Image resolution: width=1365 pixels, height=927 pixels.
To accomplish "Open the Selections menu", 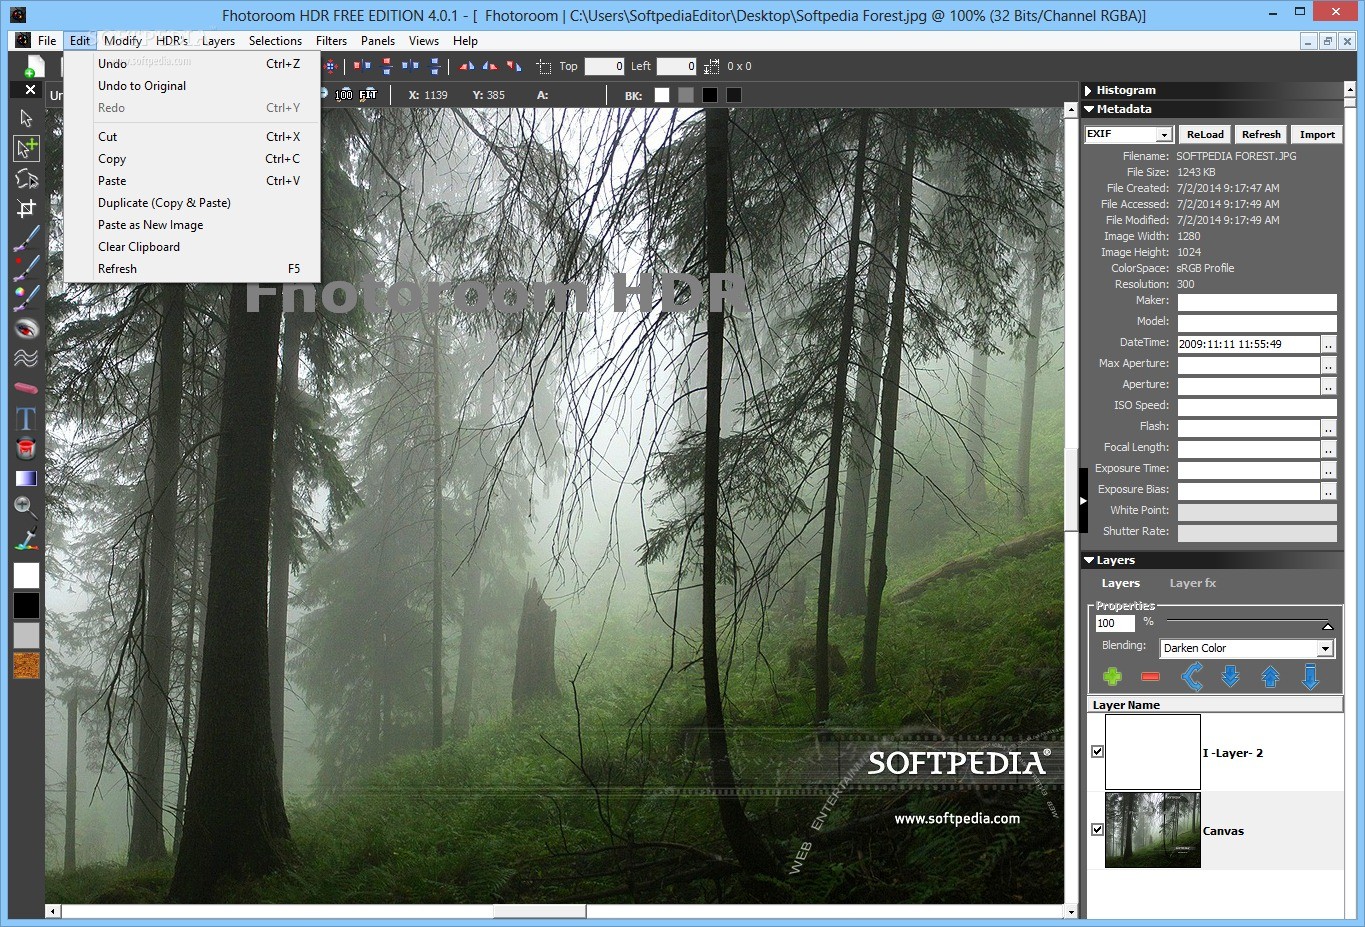I will pos(275,41).
